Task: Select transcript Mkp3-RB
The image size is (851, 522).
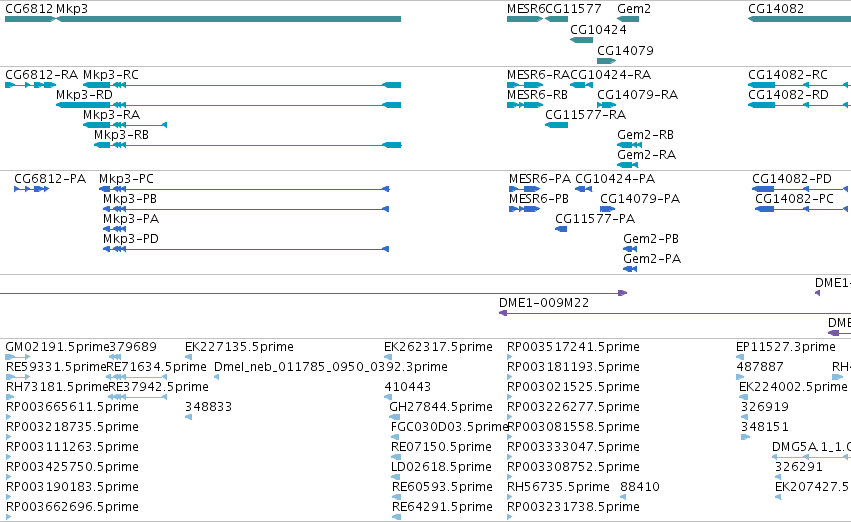Action: coord(121,135)
